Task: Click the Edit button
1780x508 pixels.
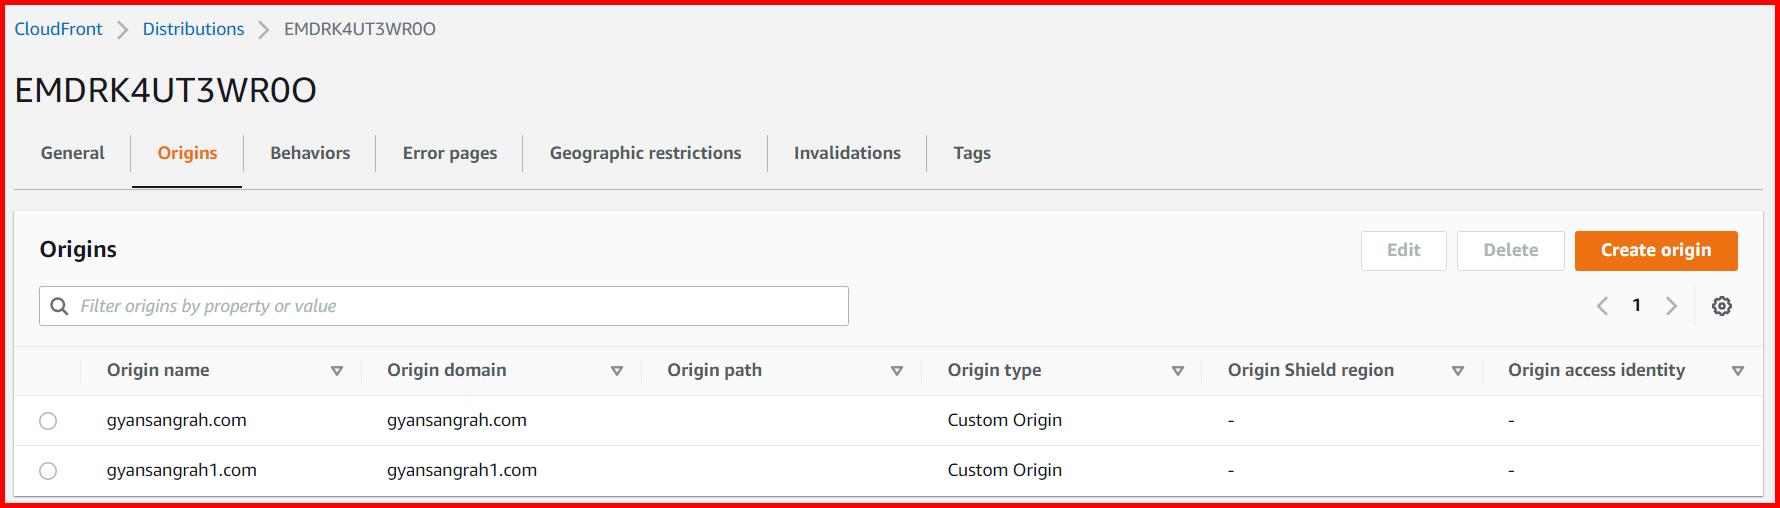Action: [1403, 250]
